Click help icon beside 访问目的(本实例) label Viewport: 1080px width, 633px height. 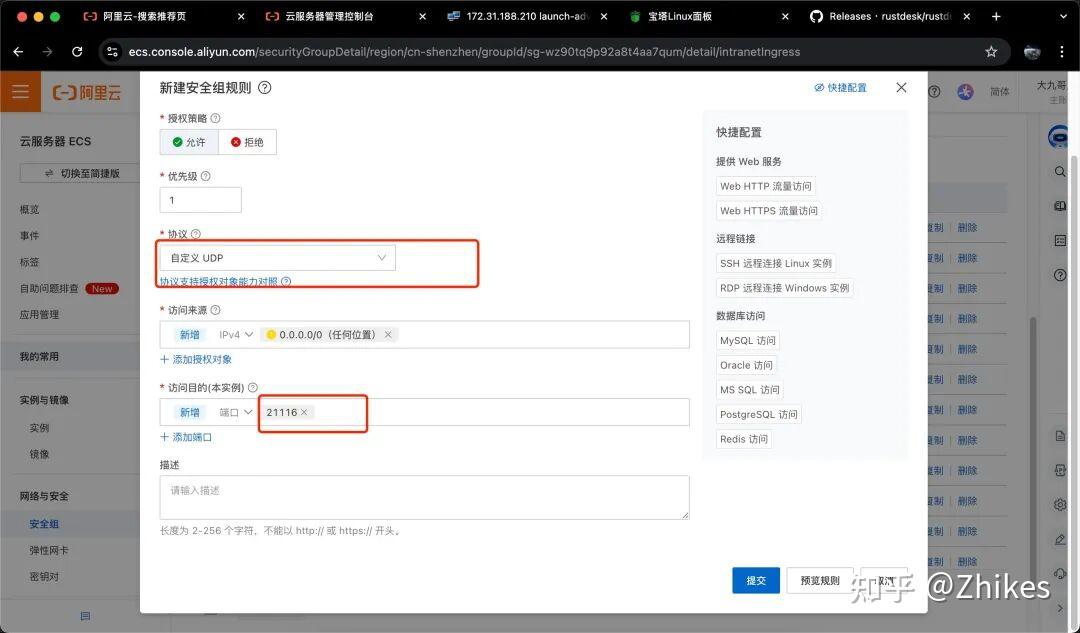(253, 388)
